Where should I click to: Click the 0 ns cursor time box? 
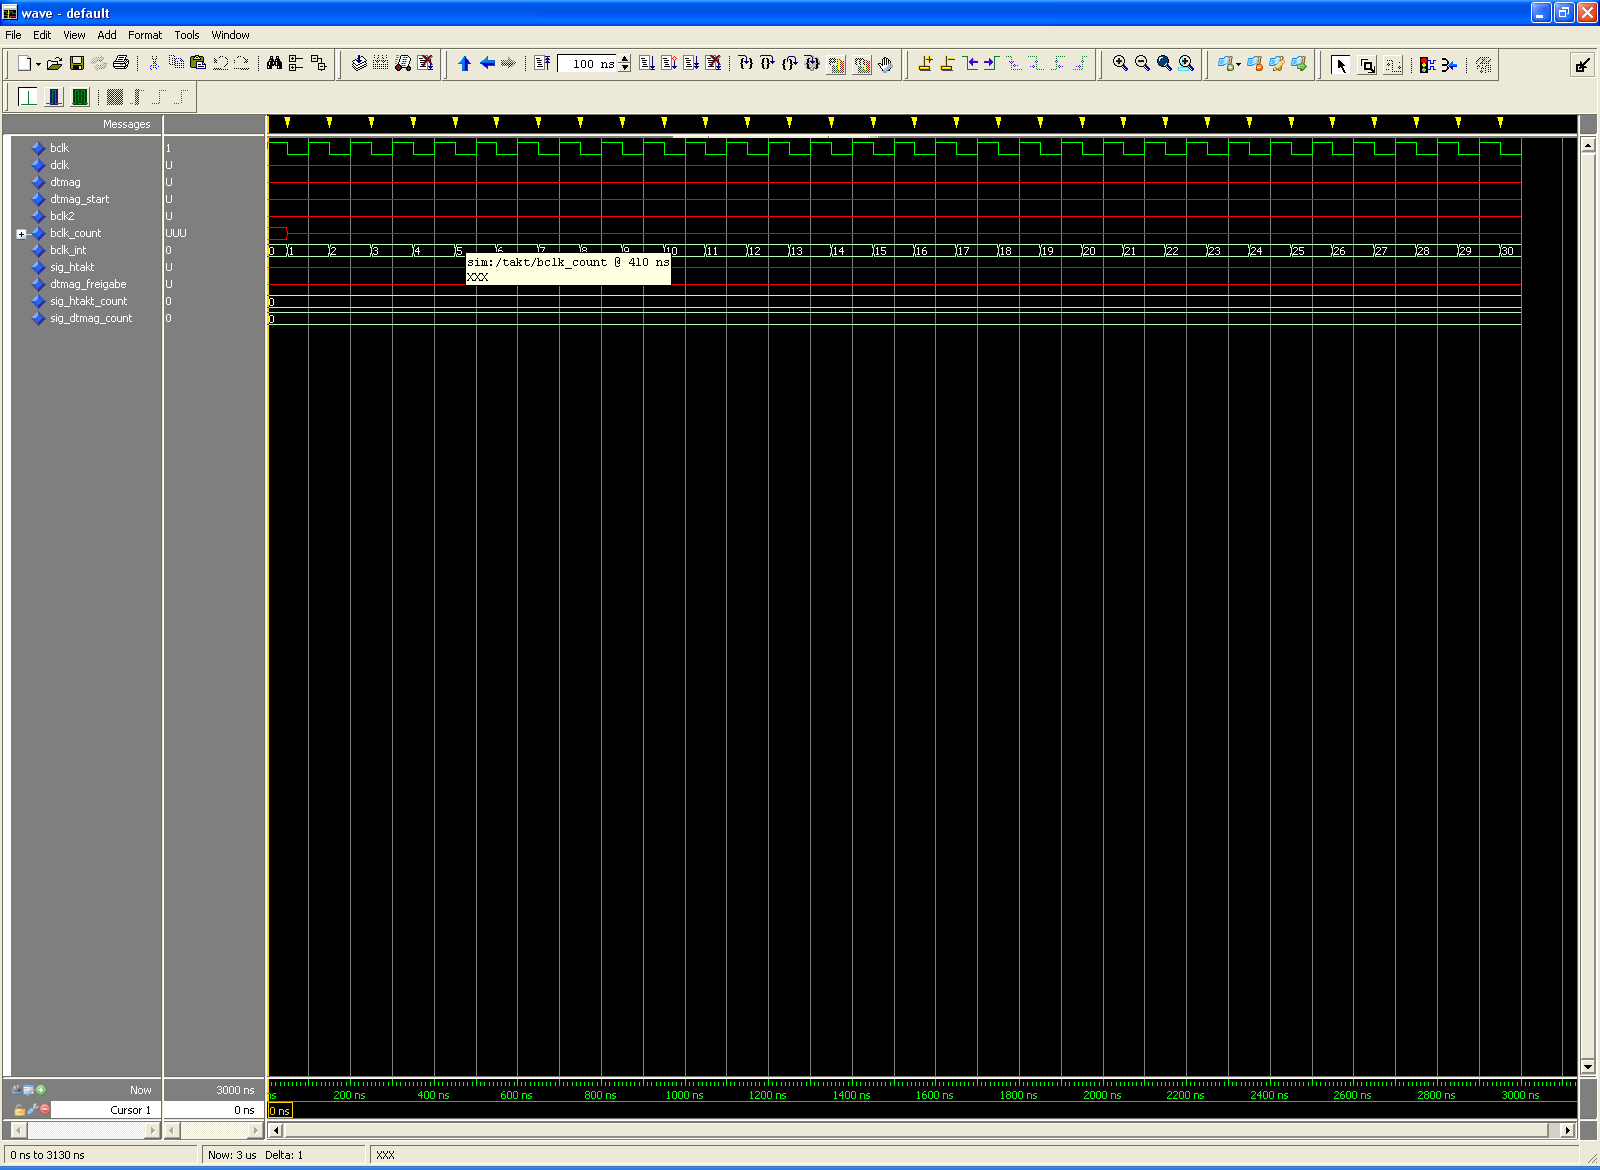click(x=280, y=1111)
